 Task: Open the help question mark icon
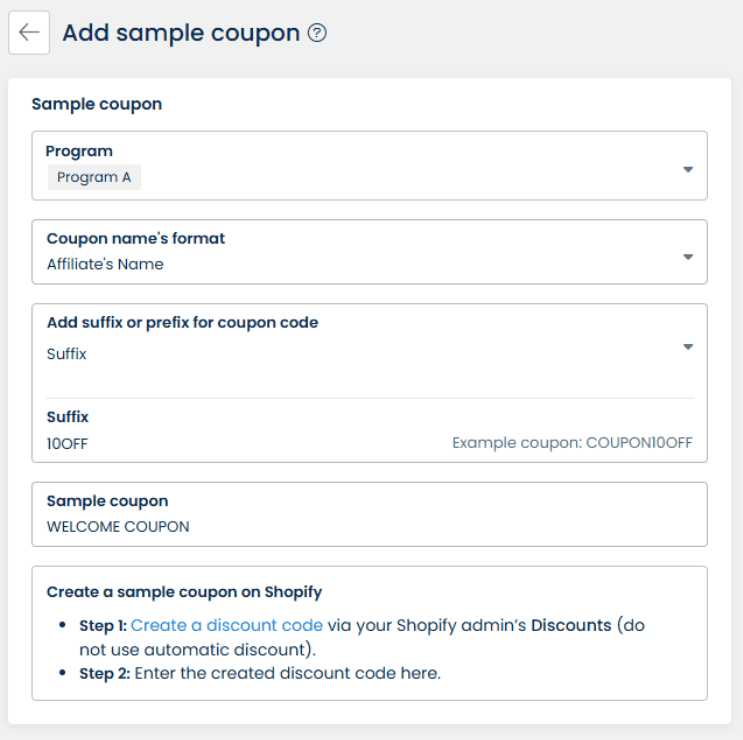(317, 33)
